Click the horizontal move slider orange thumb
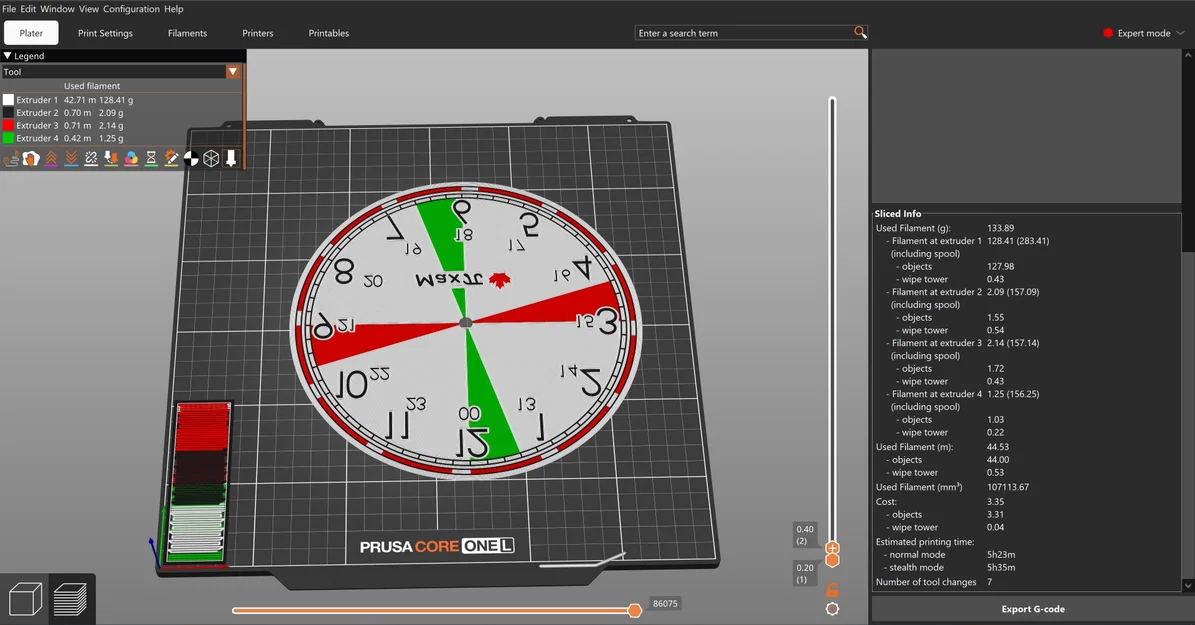1195x625 pixels. coord(634,611)
